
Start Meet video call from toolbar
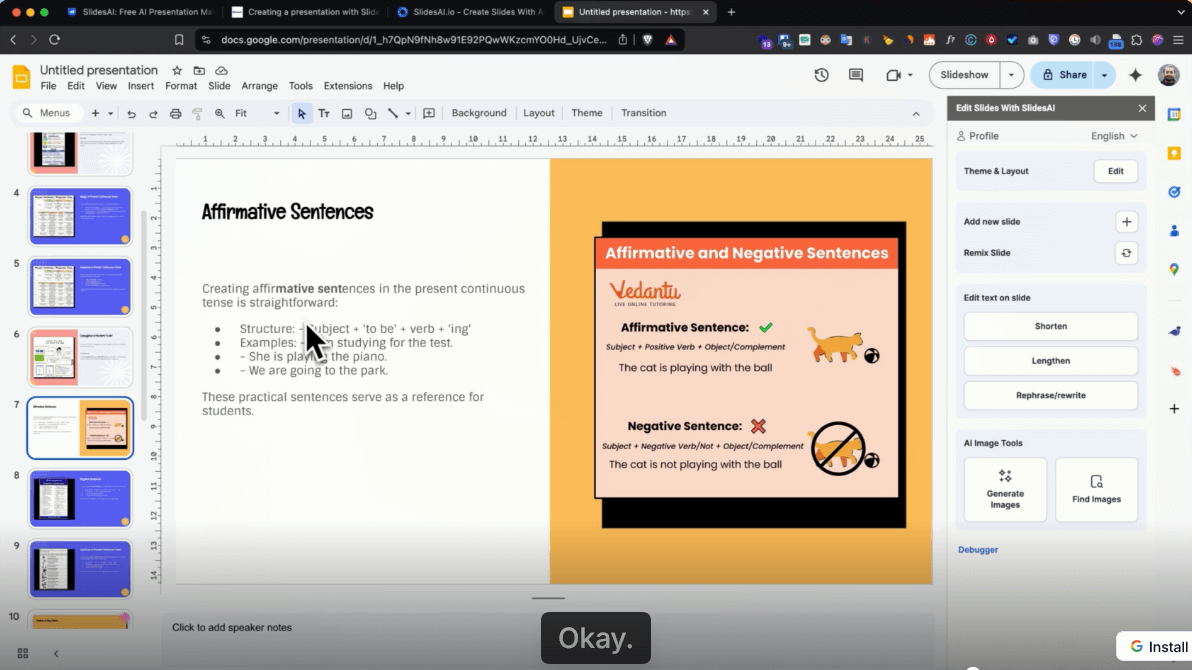tap(893, 75)
